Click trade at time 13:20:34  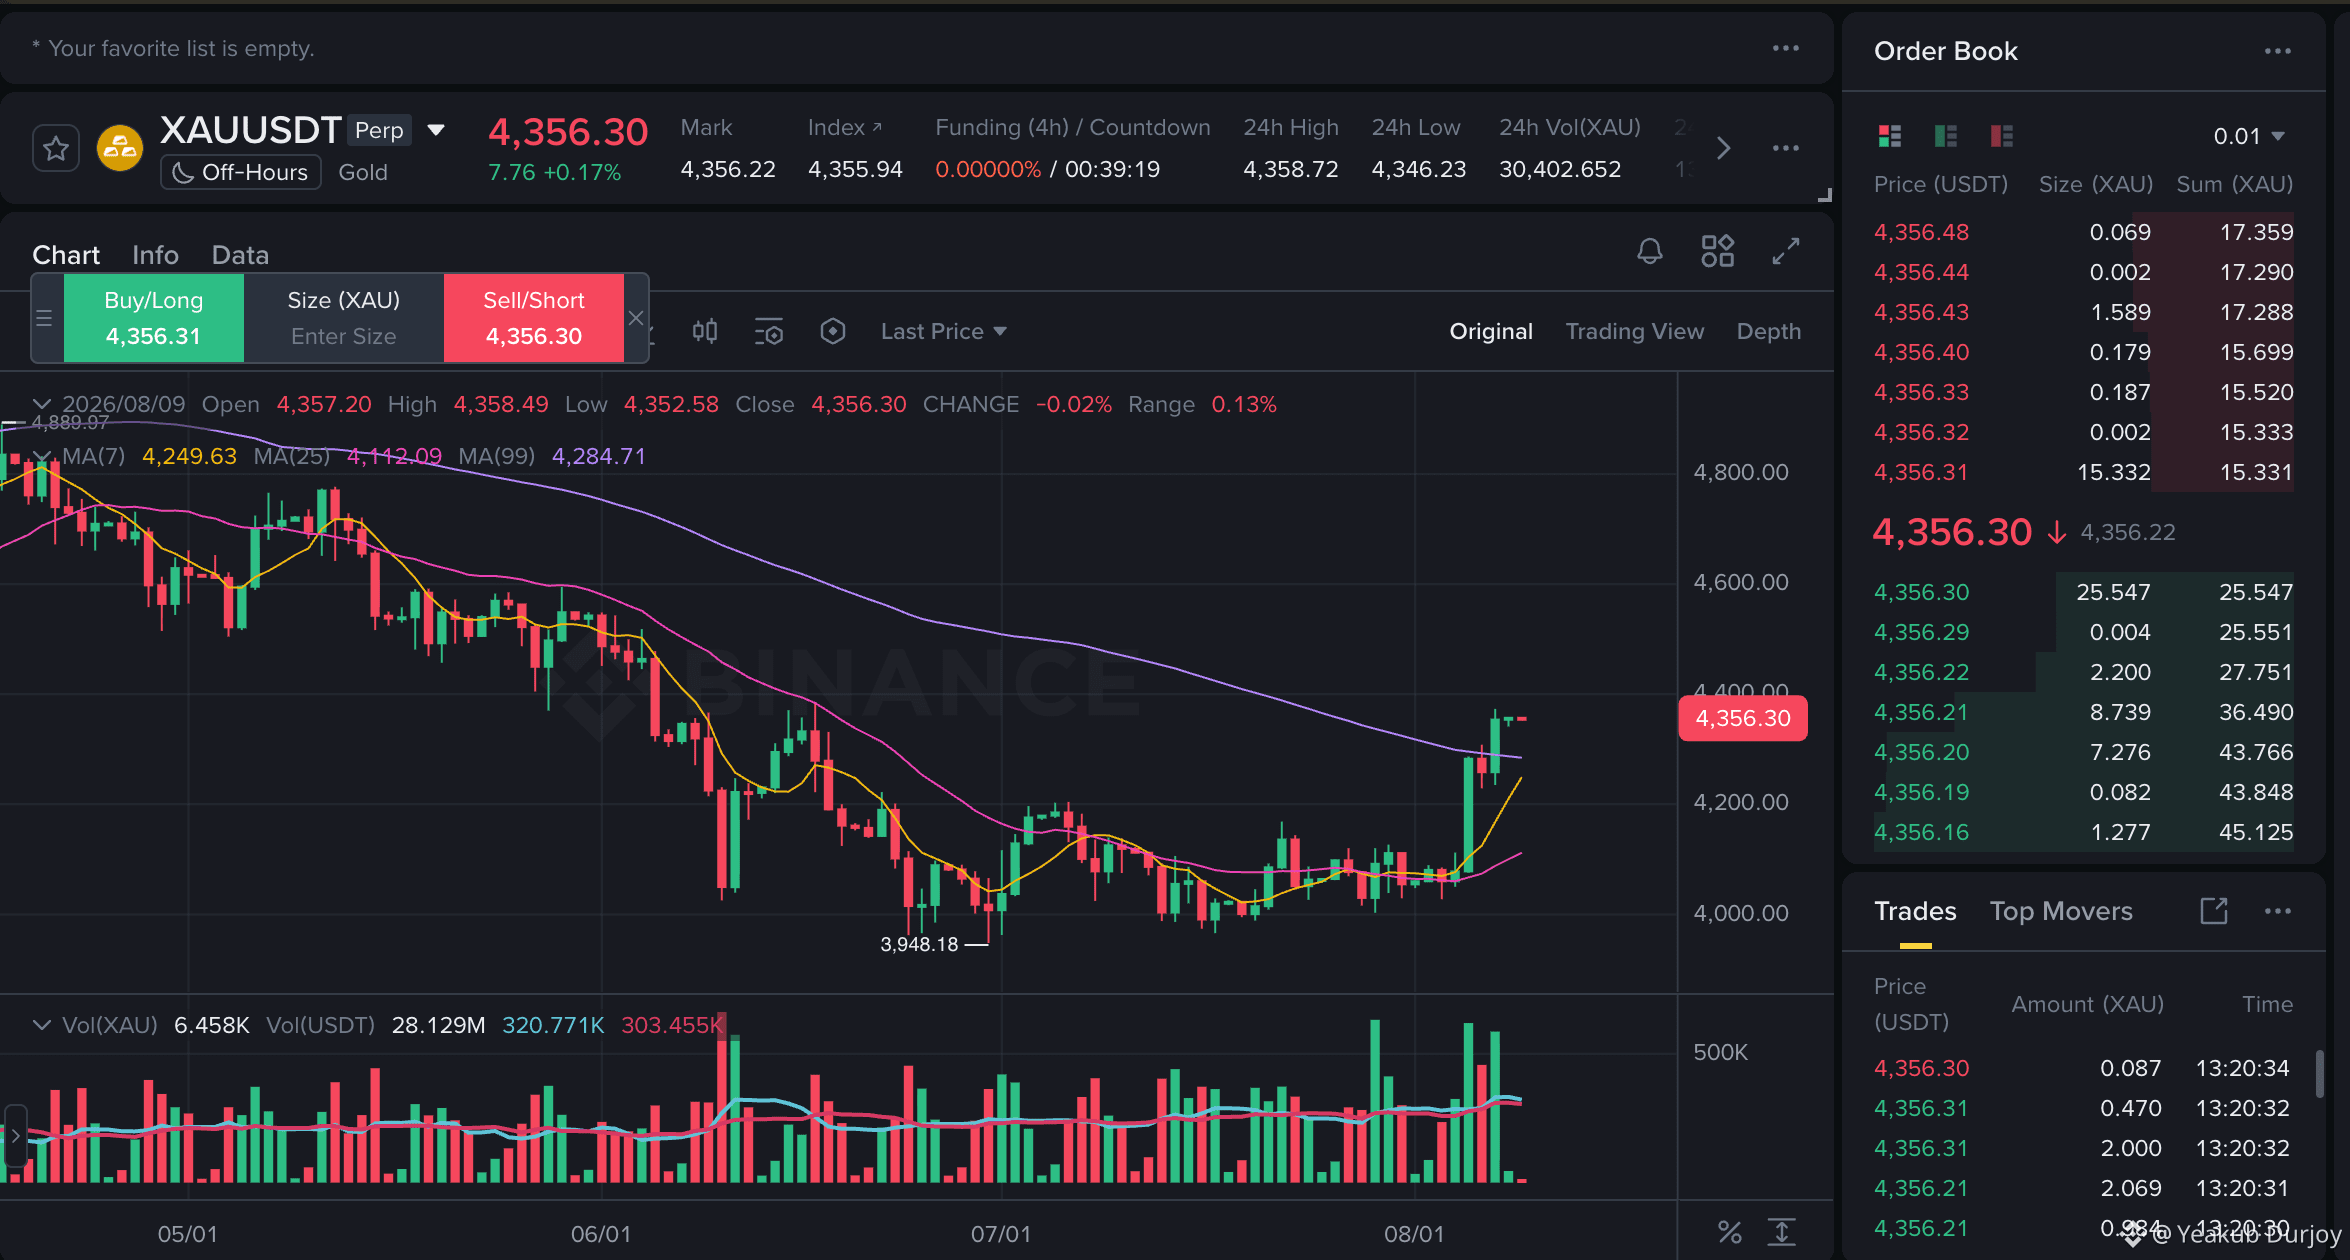point(2082,1068)
